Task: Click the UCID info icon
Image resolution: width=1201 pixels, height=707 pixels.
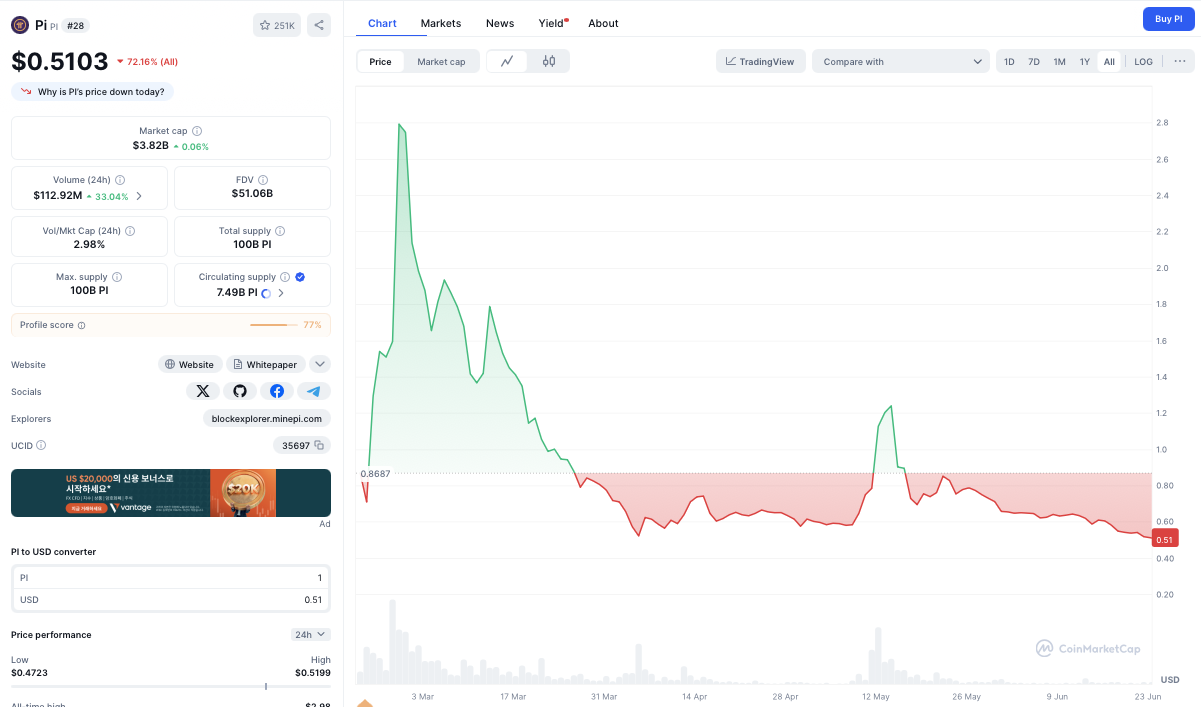Action: pos(41,445)
